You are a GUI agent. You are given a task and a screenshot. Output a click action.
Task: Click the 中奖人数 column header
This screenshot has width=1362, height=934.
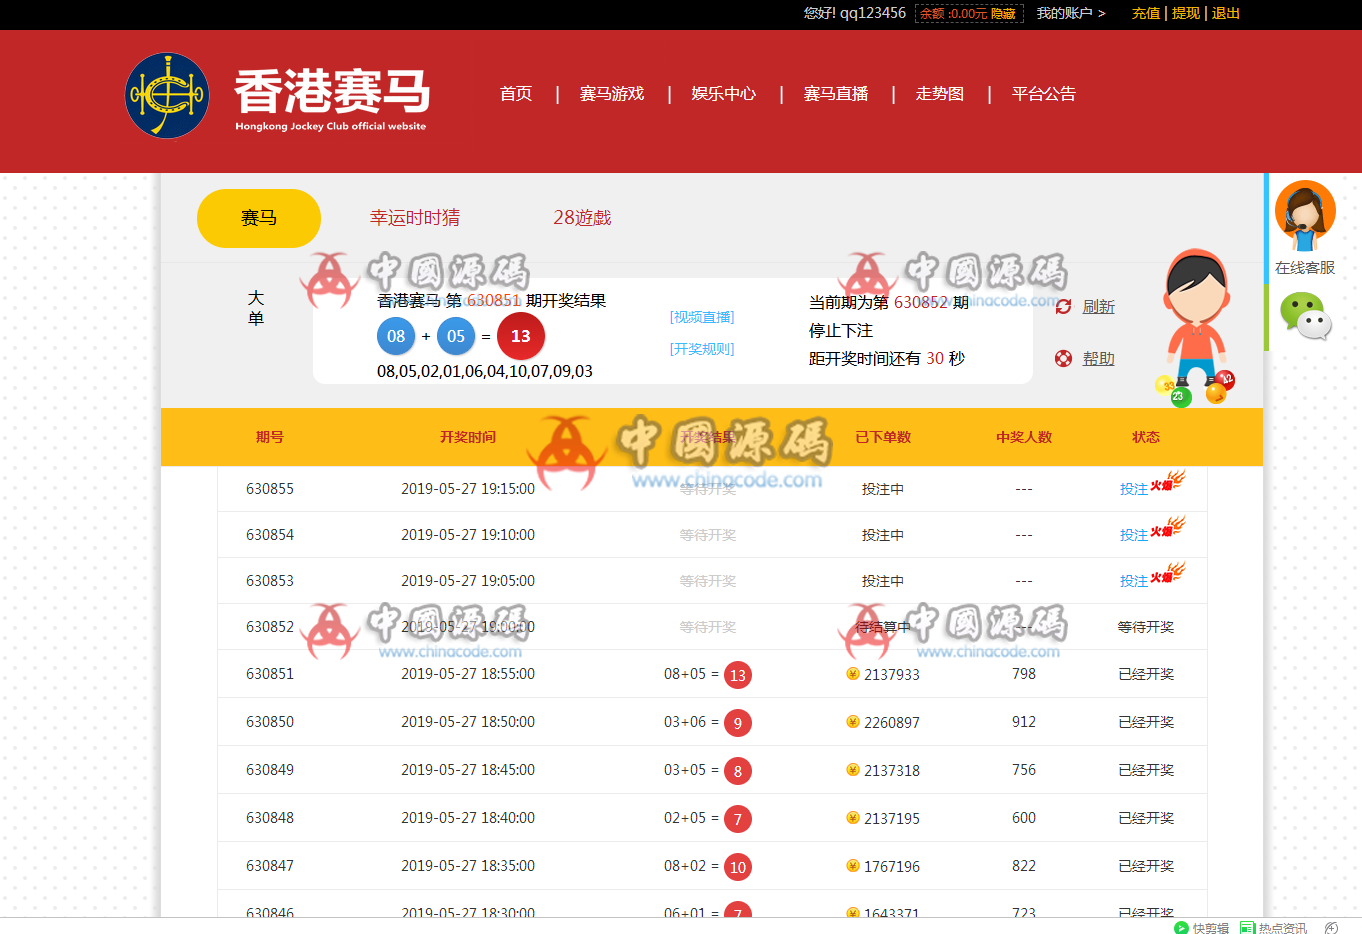coord(1024,437)
